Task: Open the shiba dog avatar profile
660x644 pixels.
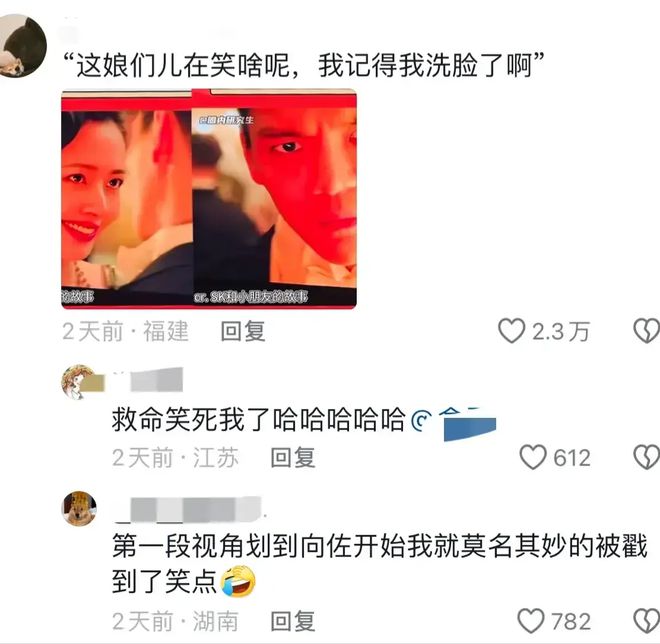Action: click(x=79, y=508)
